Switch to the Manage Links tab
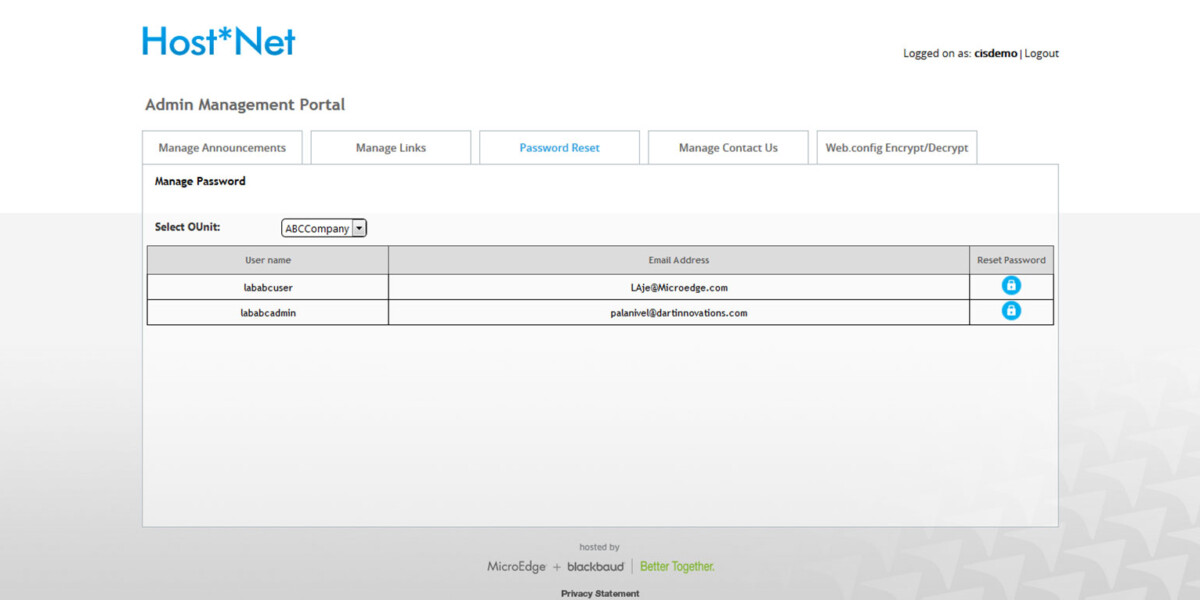 [x=391, y=148]
